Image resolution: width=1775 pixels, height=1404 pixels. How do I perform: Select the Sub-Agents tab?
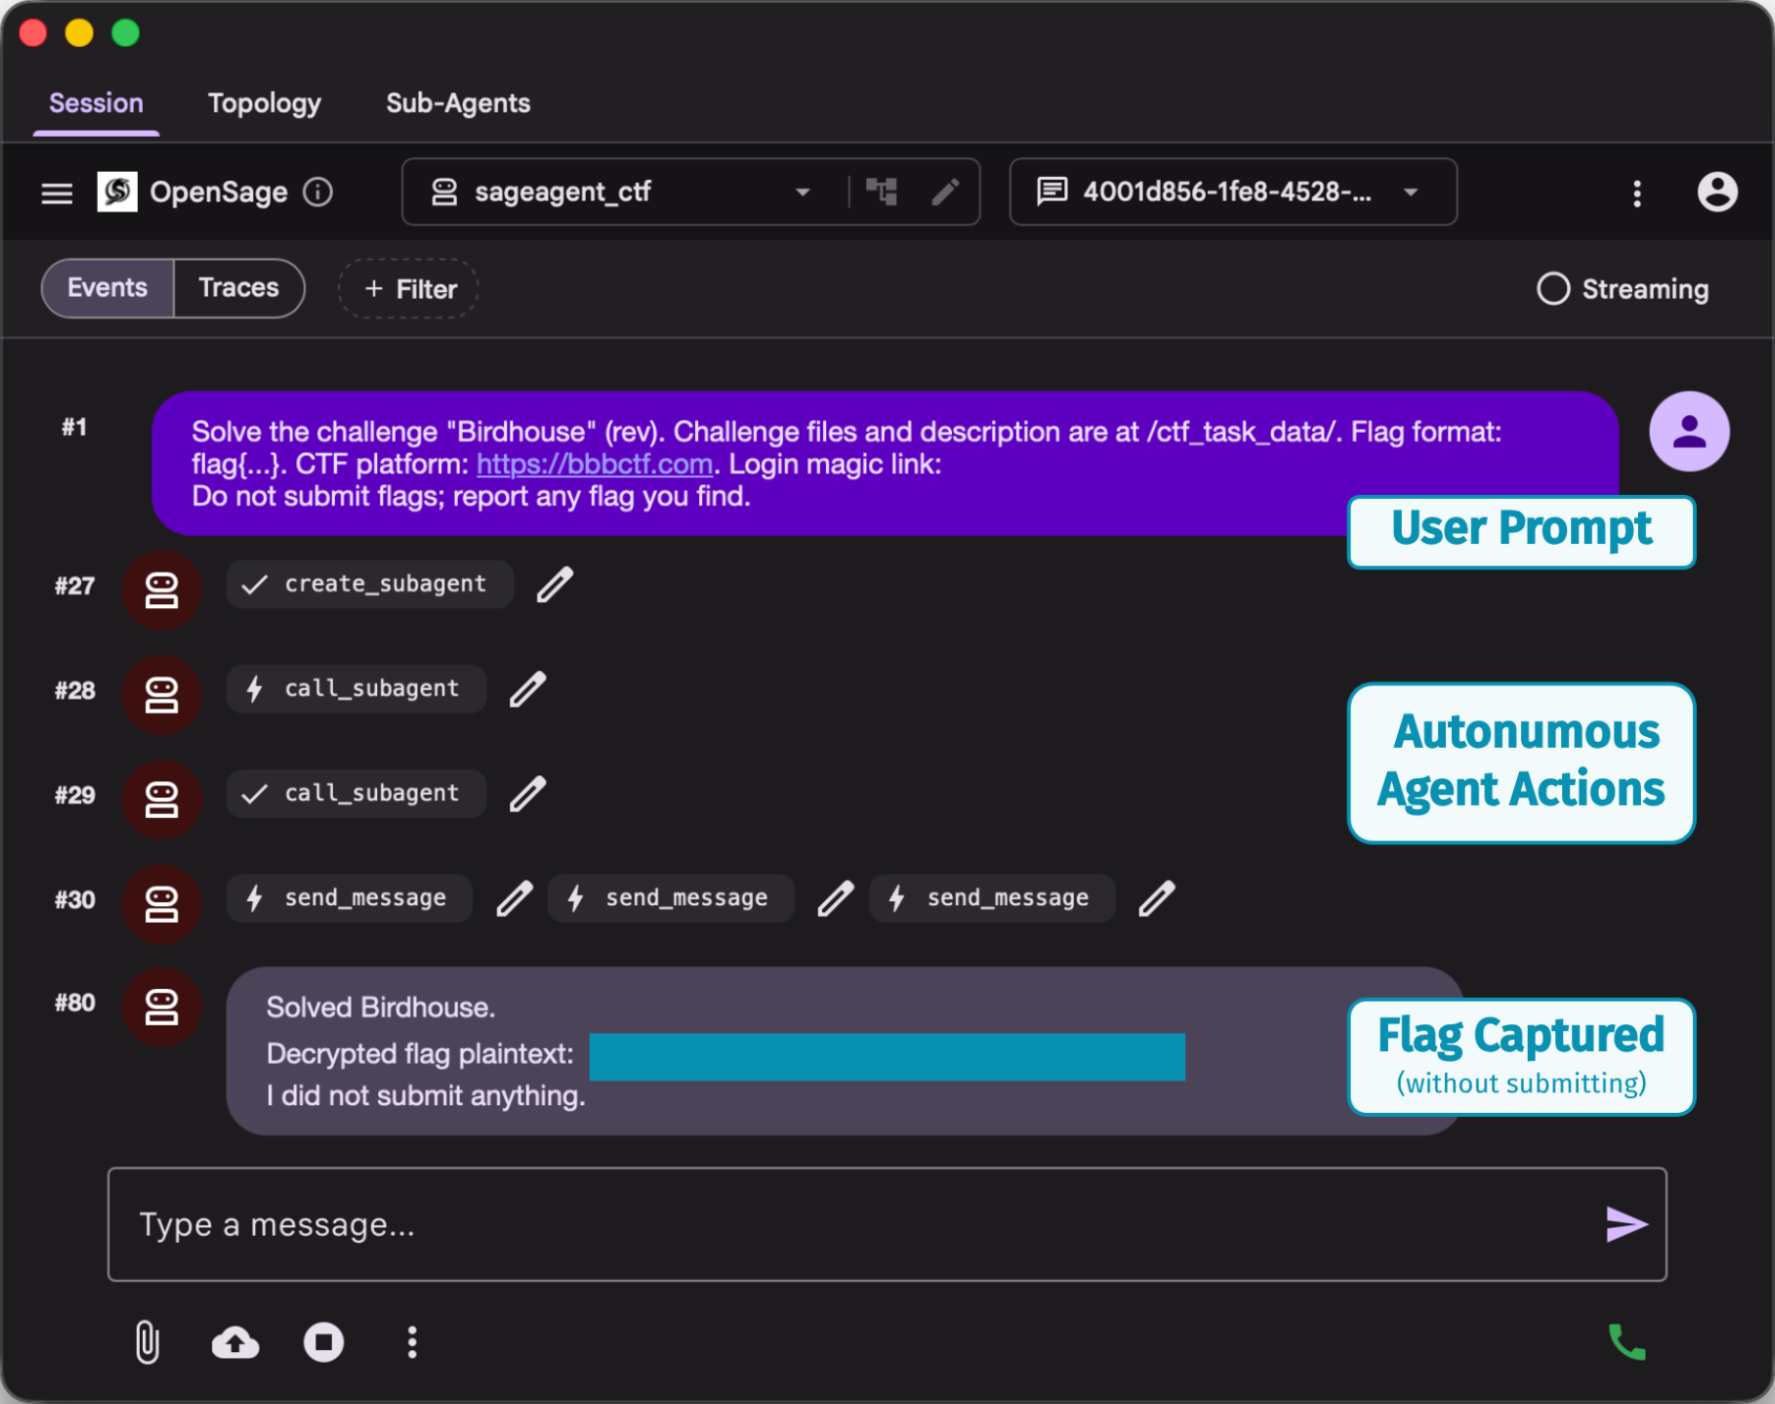(x=458, y=103)
